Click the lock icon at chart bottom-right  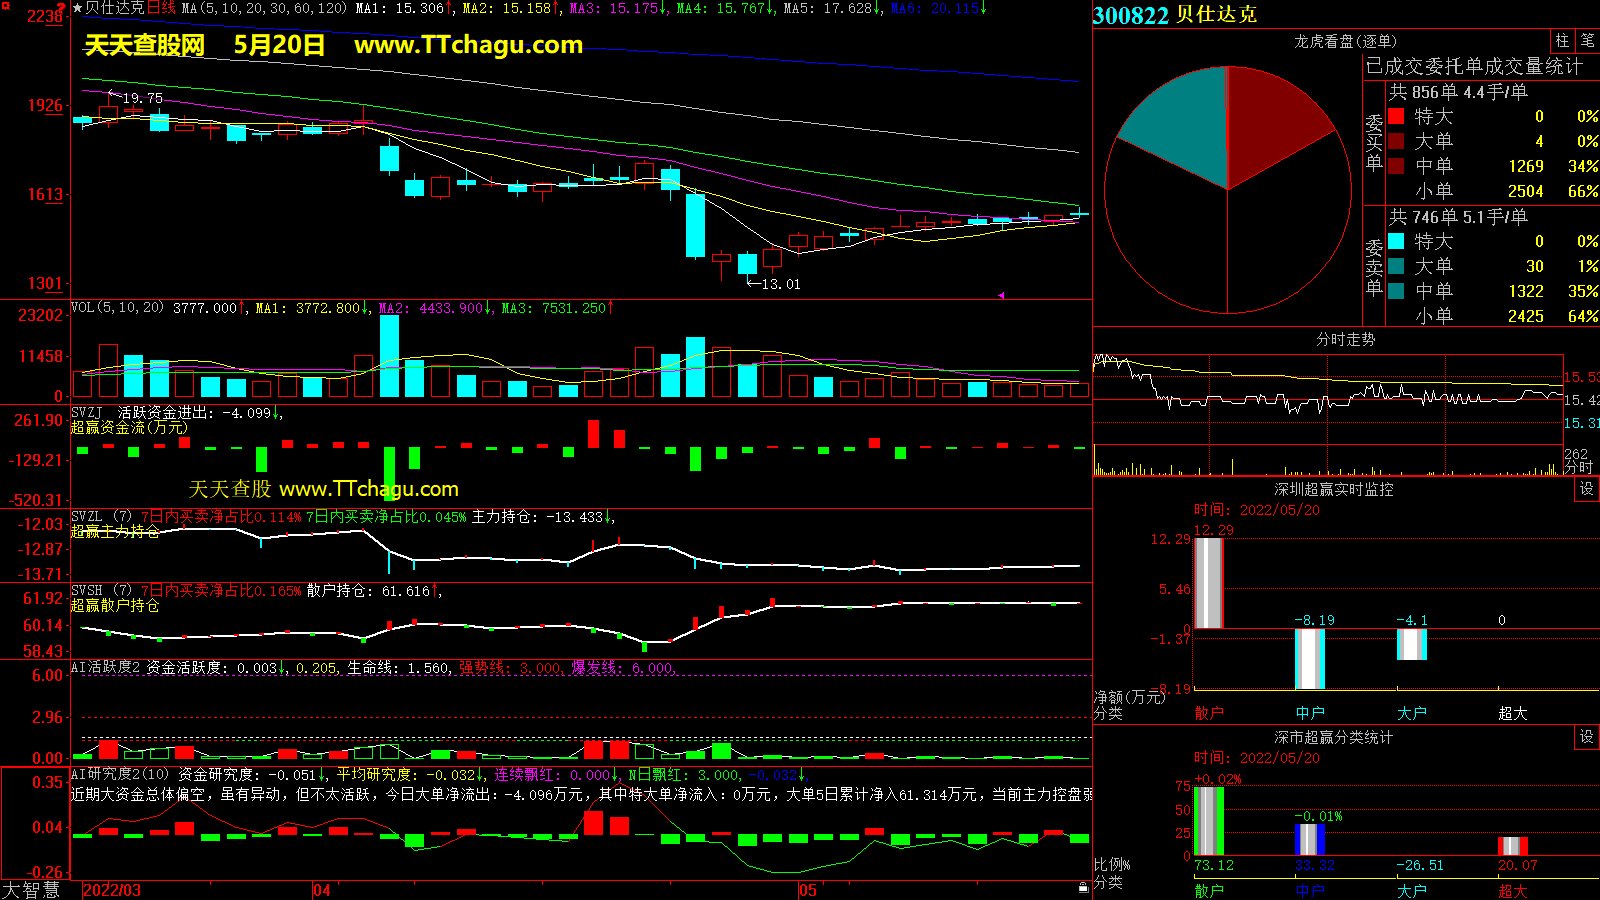click(1083, 888)
